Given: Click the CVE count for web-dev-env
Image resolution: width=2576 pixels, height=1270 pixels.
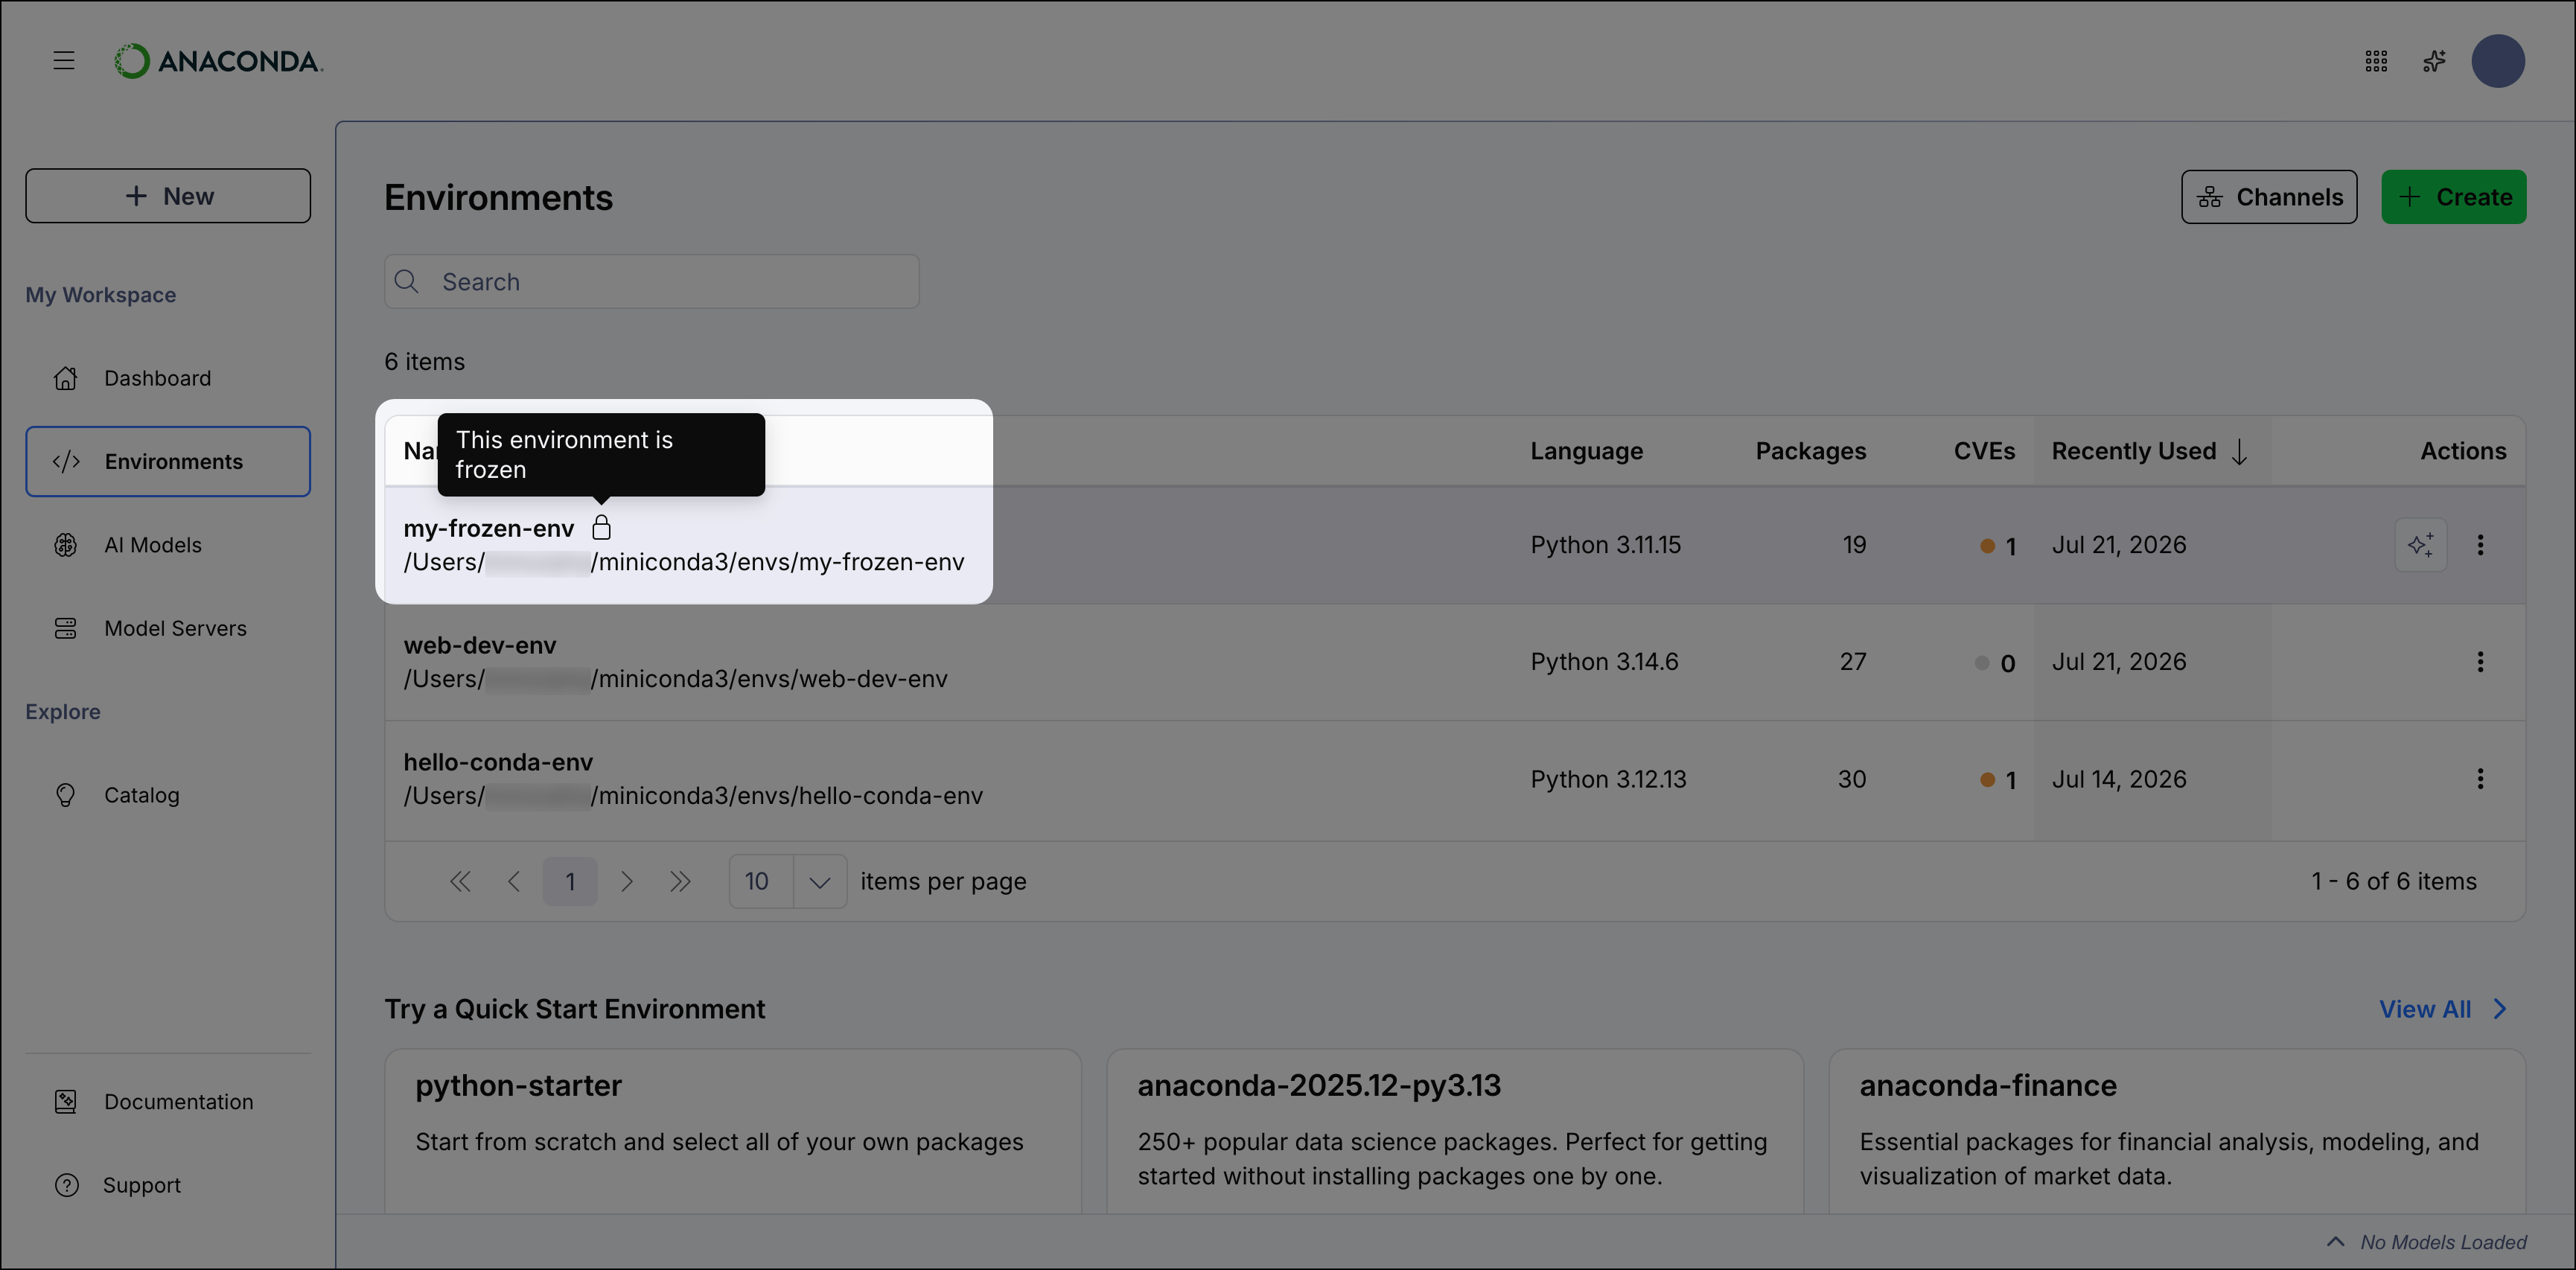Looking at the screenshot, I should (x=1995, y=663).
